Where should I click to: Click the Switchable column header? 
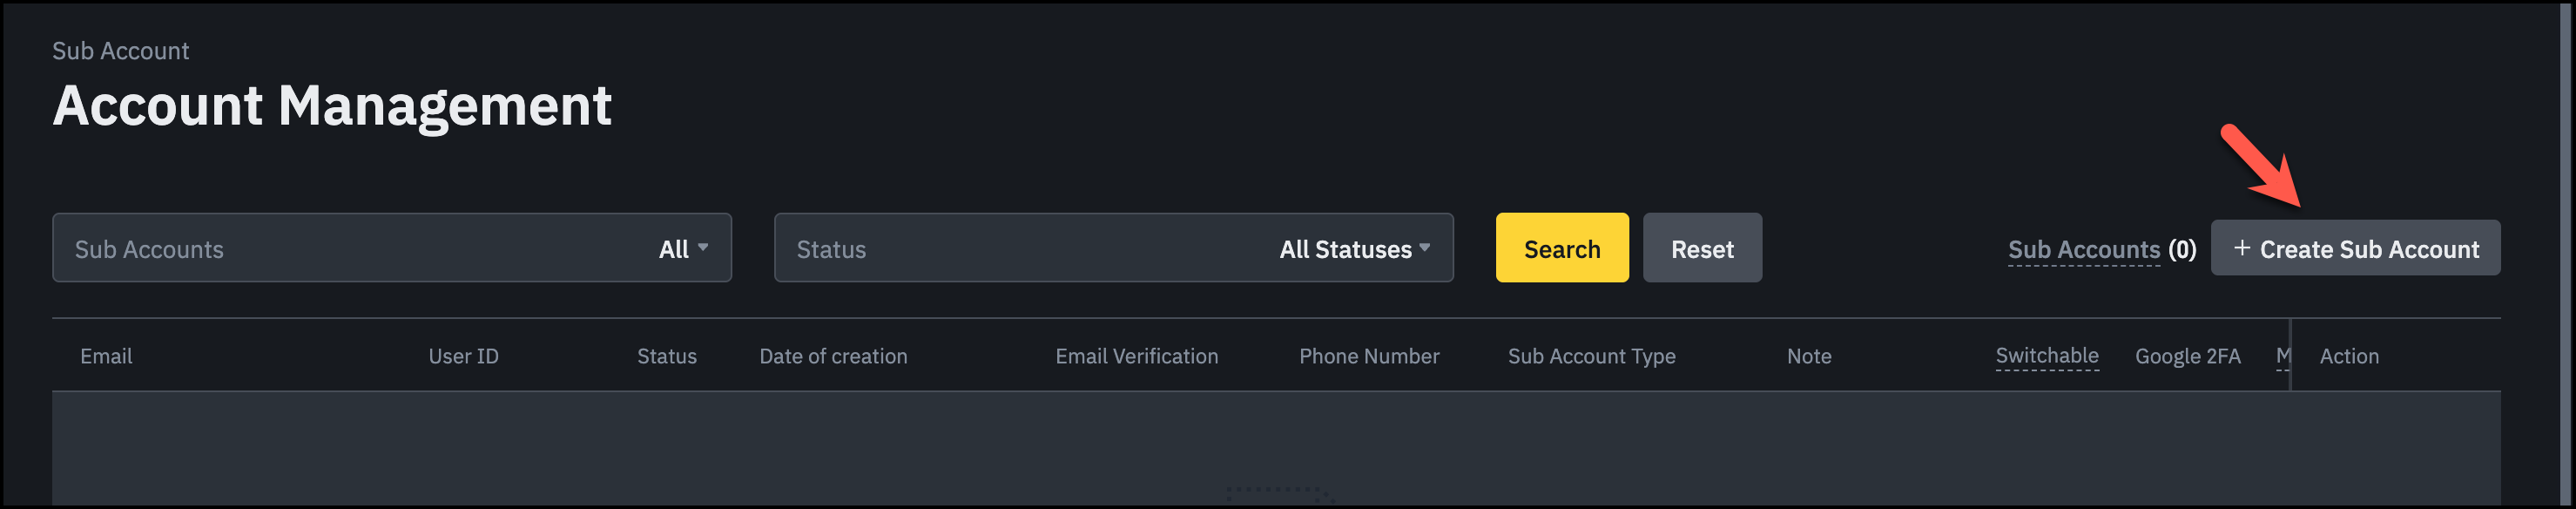click(x=2047, y=356)
